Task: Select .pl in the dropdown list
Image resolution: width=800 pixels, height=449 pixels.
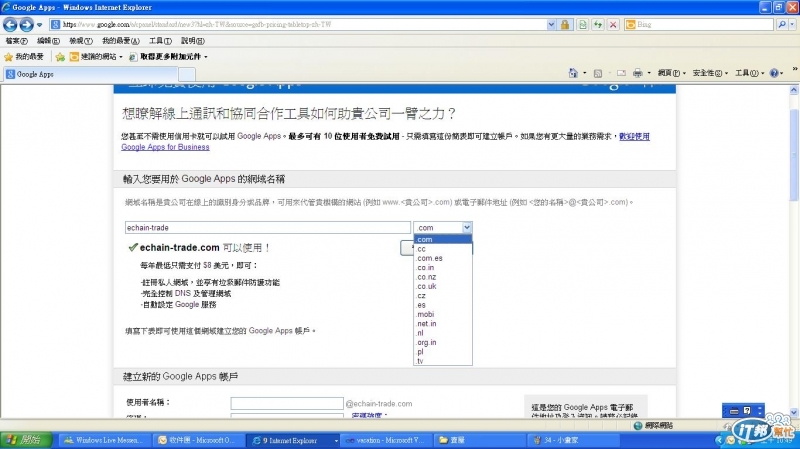Action: coord(443,352)
